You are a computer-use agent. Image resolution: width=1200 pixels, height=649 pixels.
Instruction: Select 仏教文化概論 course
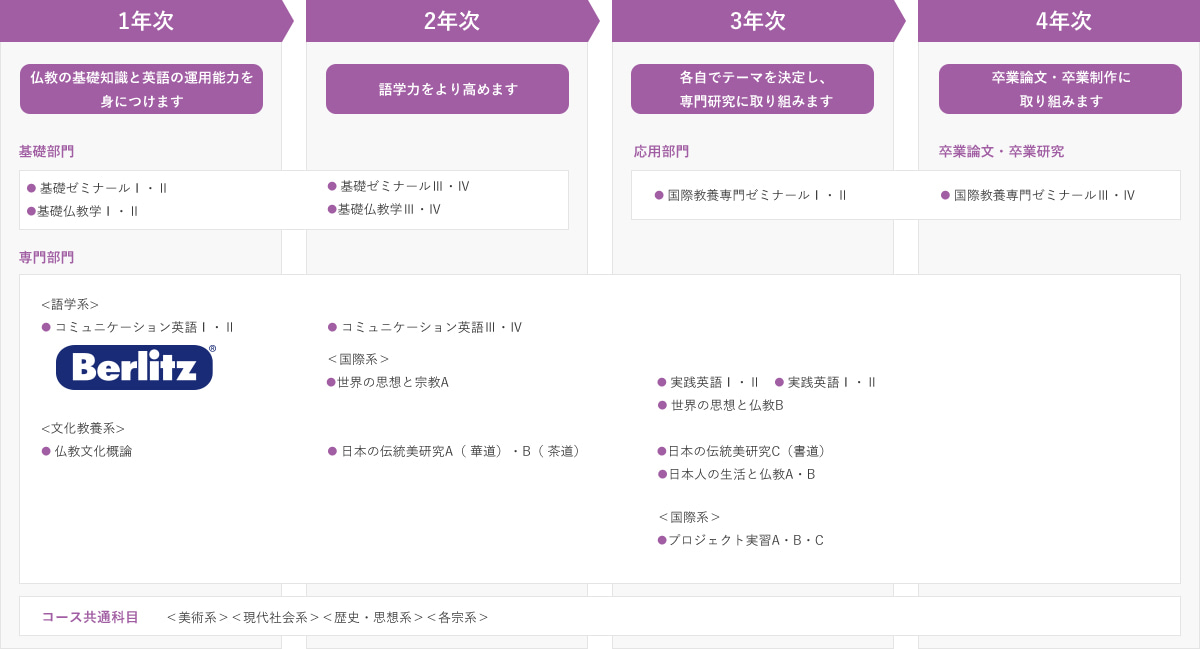93,451
